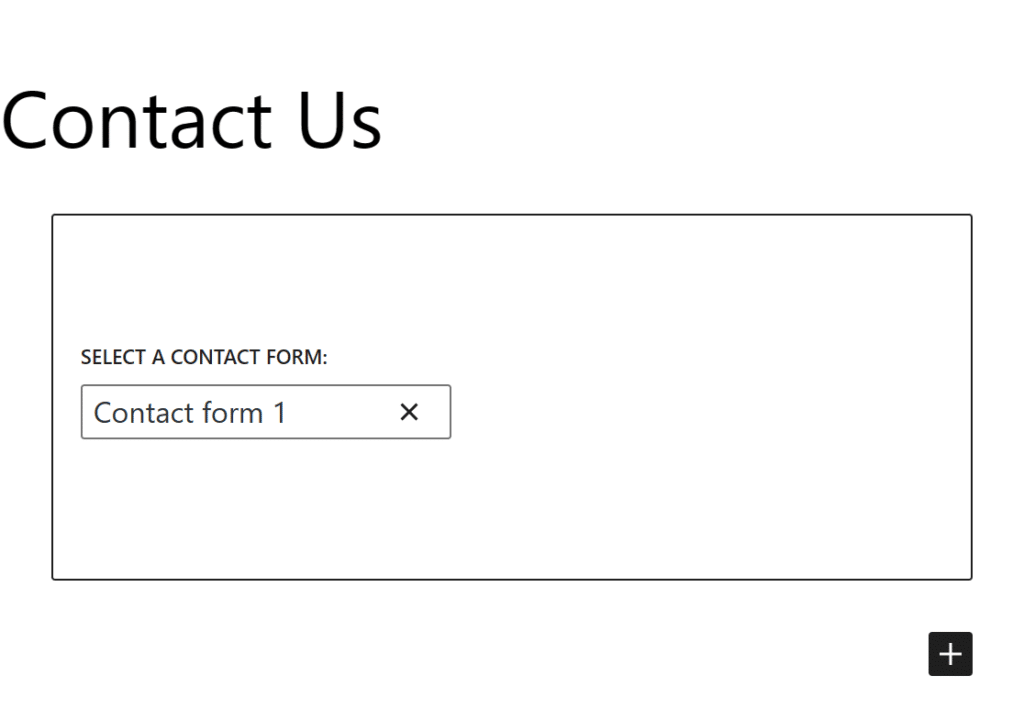Select the SELECT A CONTACT FORM label
The height and width of the screenshot is (709, 1024).
click(x=205, y=357)
